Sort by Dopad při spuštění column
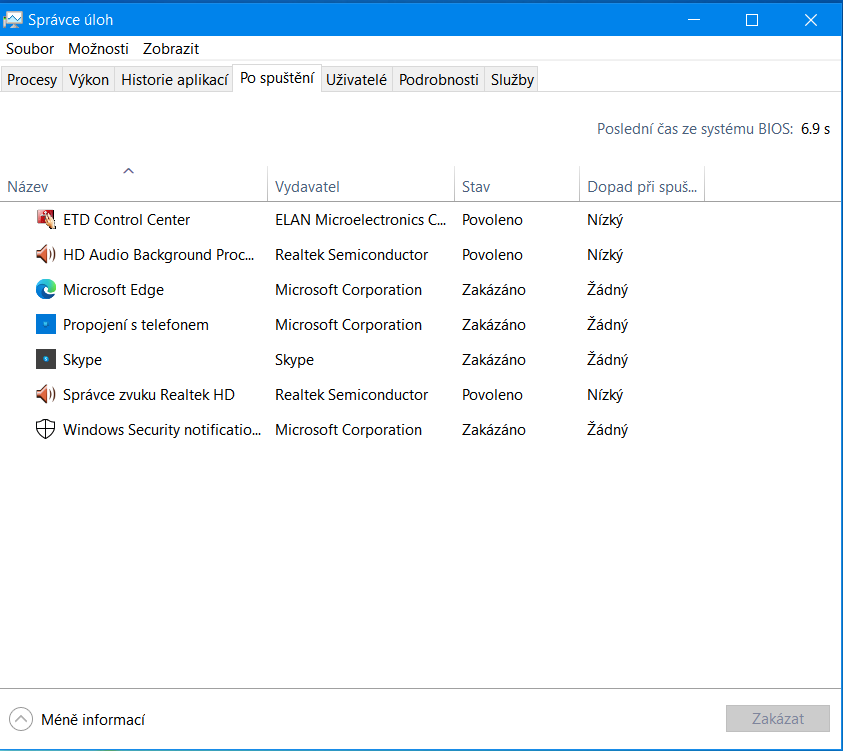This screenshot has width=843, height=751. point(641,187)
